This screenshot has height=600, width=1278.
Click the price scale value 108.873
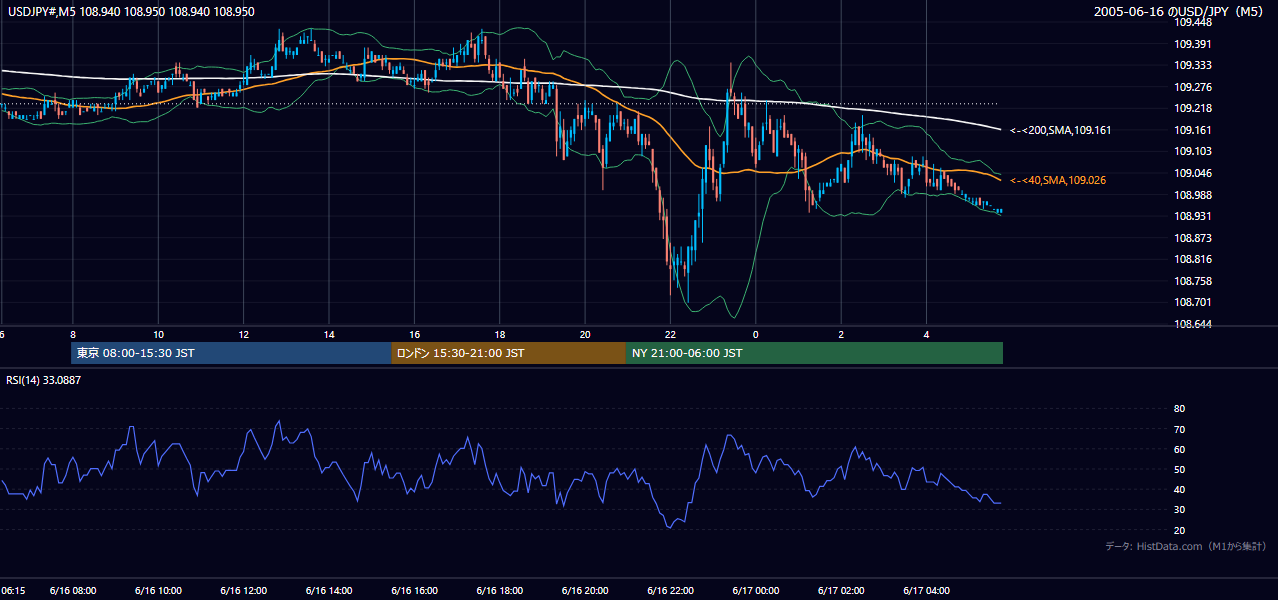tap(1193, 238)
